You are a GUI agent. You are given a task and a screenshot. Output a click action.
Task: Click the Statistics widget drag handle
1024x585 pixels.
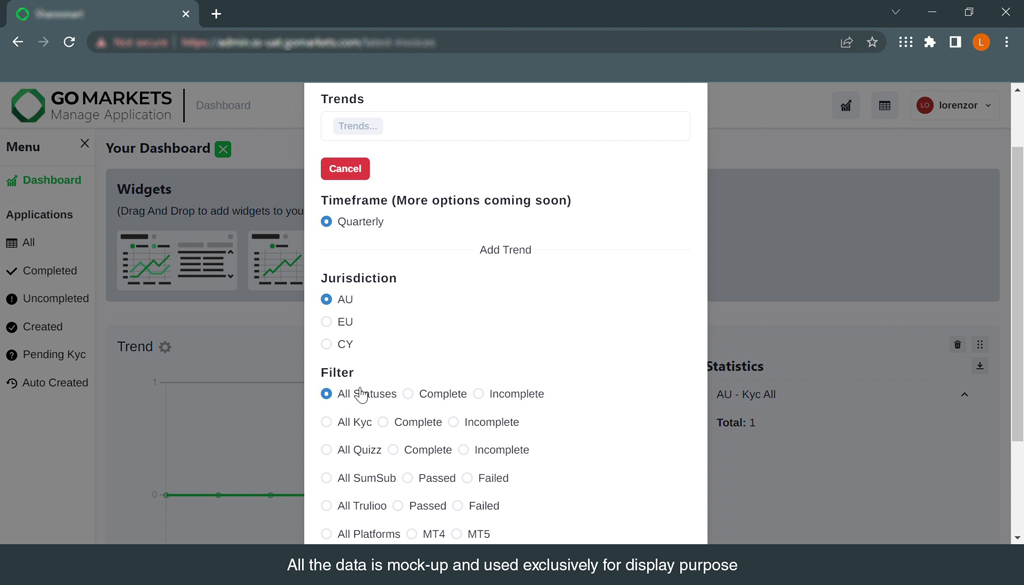980,345
